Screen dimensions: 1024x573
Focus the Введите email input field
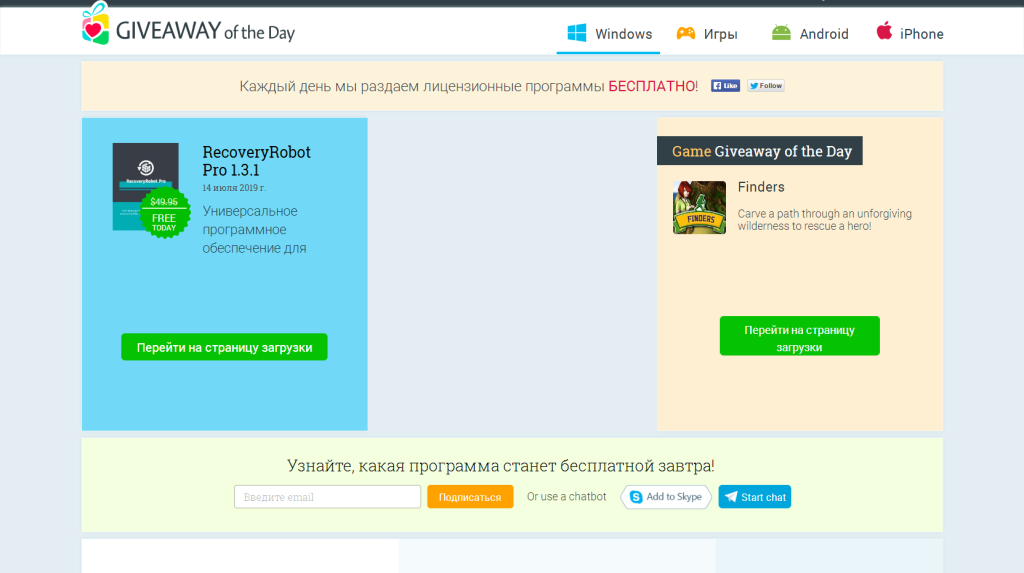tap(327, 497)
